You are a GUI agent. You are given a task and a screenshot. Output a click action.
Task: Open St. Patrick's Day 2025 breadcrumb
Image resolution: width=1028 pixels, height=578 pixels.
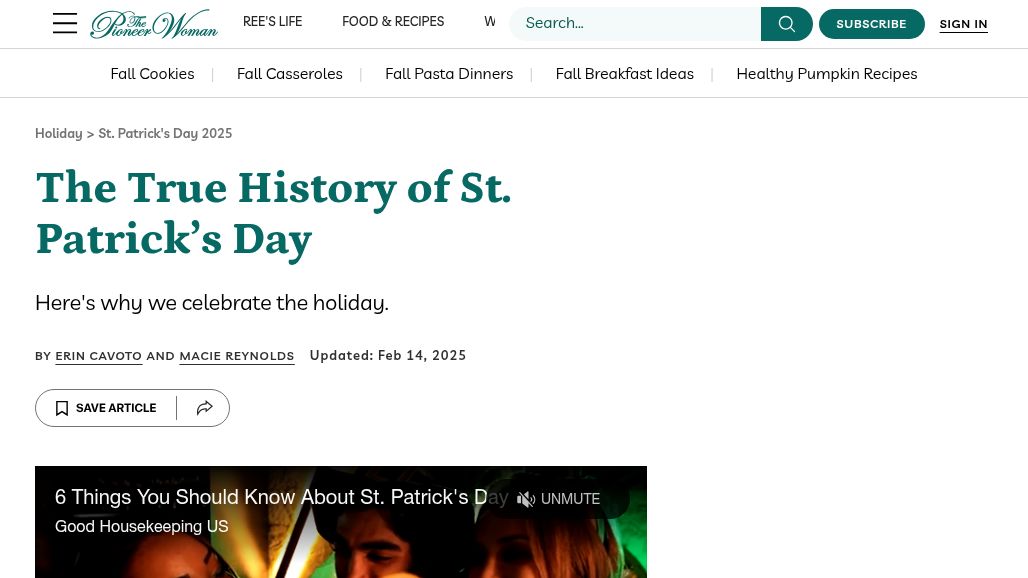click(165, 134)
